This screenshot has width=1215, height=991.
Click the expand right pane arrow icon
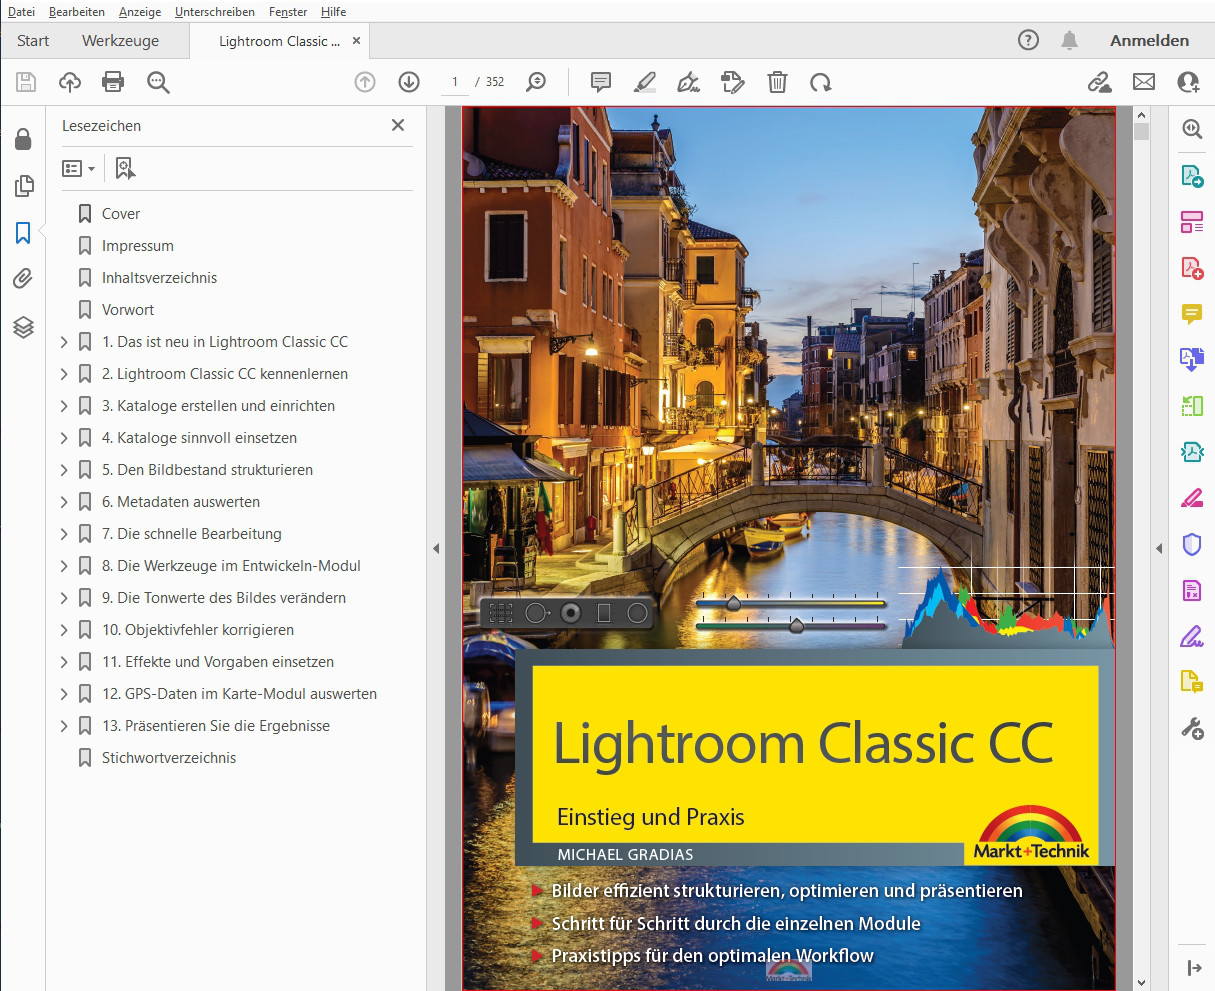point(1193,967)
